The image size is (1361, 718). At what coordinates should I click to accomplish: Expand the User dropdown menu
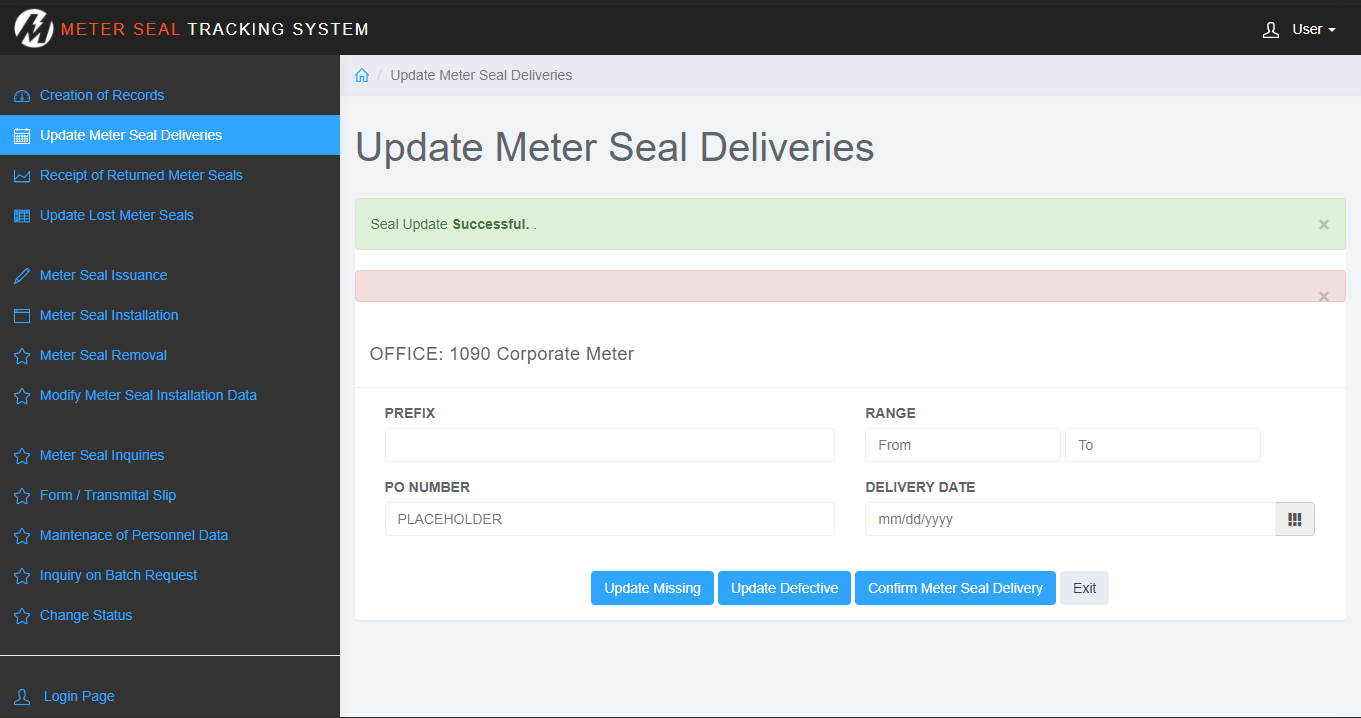pos(1299,29)
